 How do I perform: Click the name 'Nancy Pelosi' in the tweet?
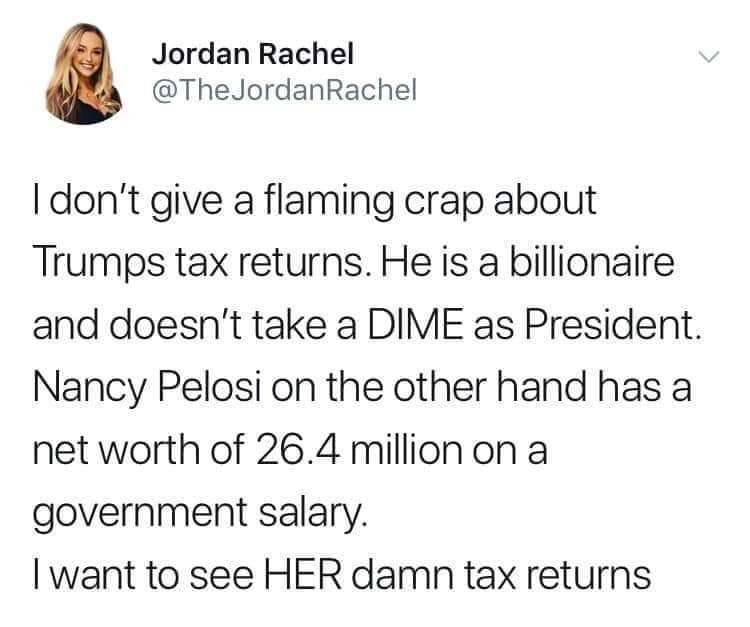click(147, 389)
